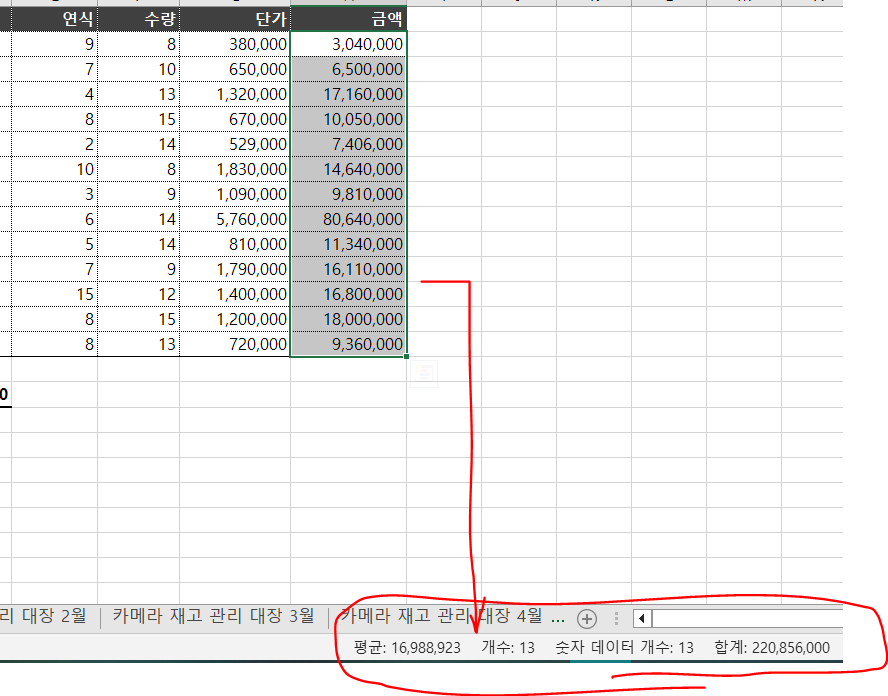
Task: Click status bar 평균: 16,988,923
Action: tap(407, 647)
